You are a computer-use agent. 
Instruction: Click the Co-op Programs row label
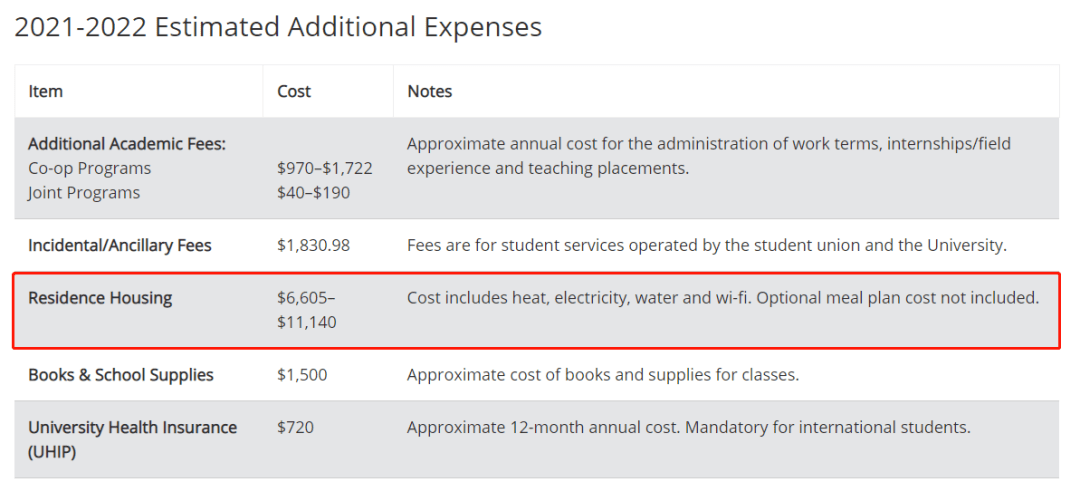90,168
